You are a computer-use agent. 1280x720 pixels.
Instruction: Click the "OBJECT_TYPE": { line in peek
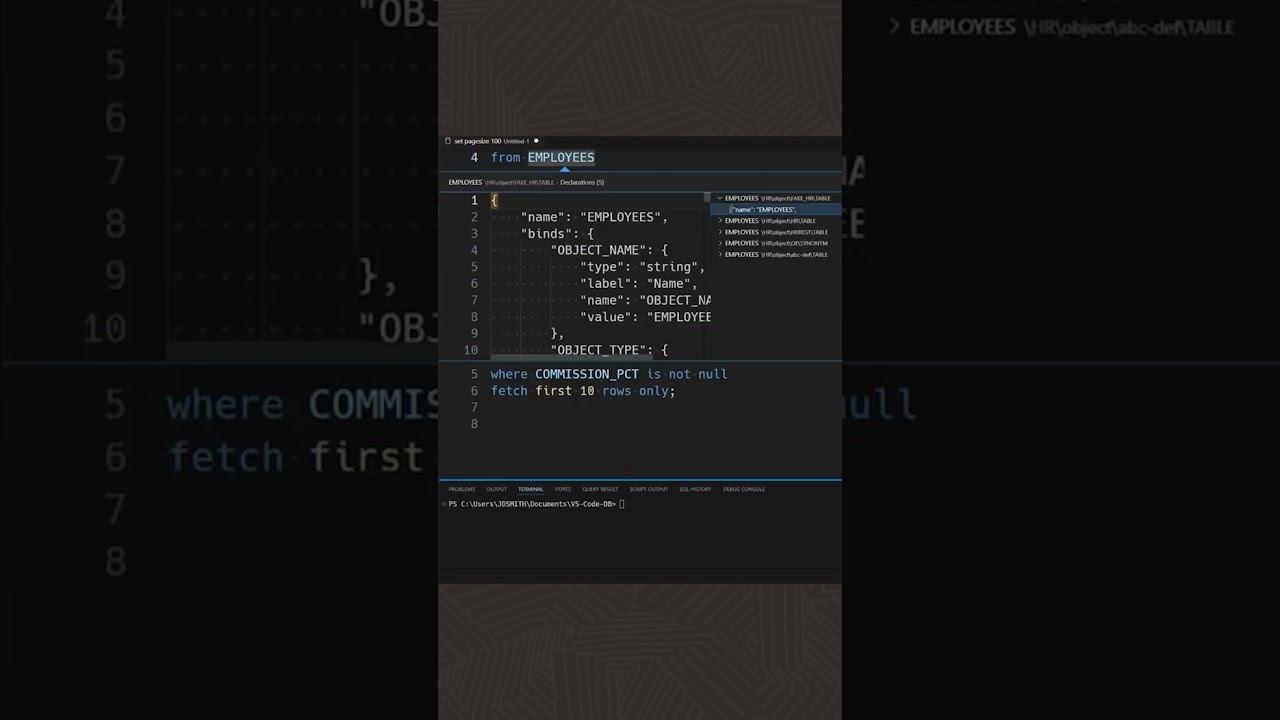click(x=609, y=350)
